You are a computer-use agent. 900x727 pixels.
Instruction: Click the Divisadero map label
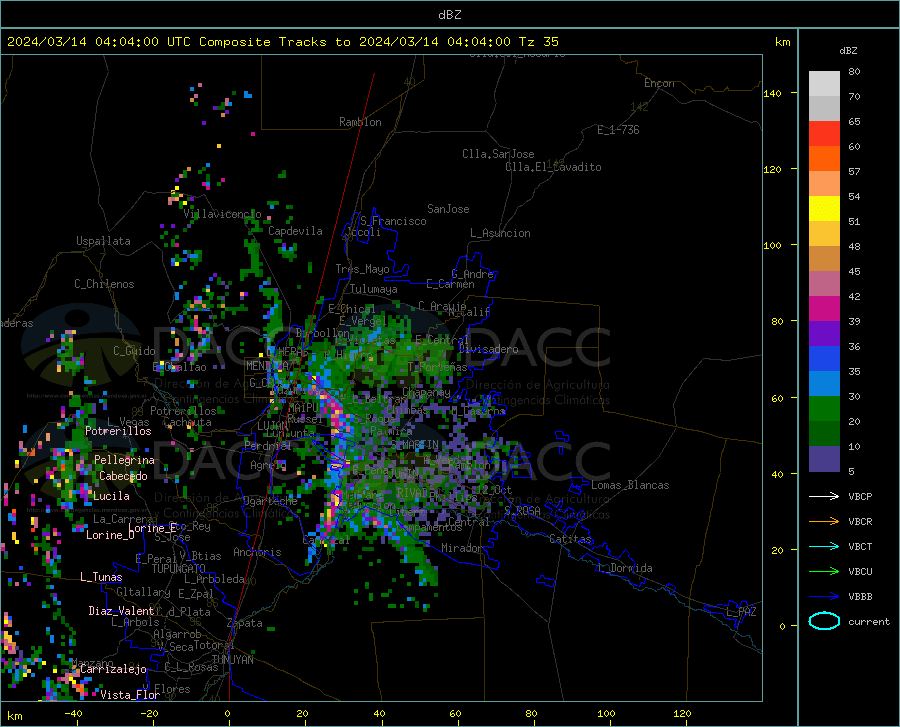488,349
